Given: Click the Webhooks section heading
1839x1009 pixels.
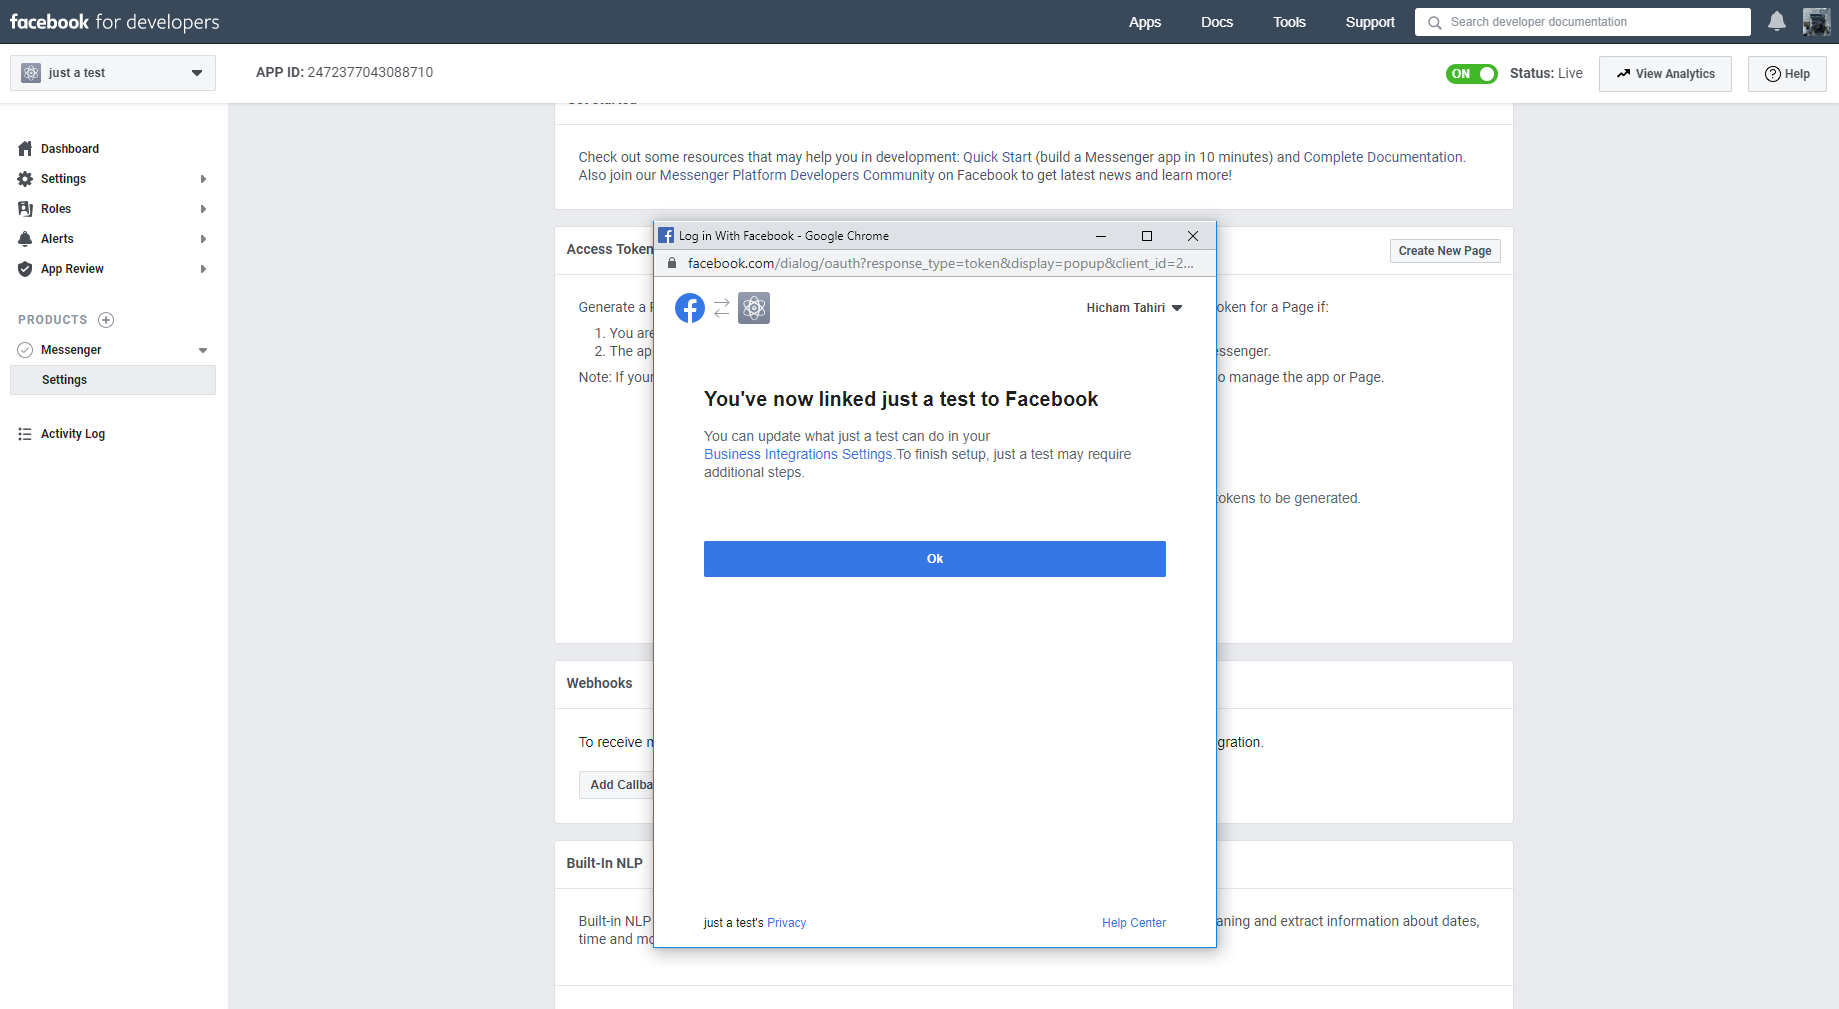Looking at the screenshot, I should pyautogui.click(x=599, y=683).
